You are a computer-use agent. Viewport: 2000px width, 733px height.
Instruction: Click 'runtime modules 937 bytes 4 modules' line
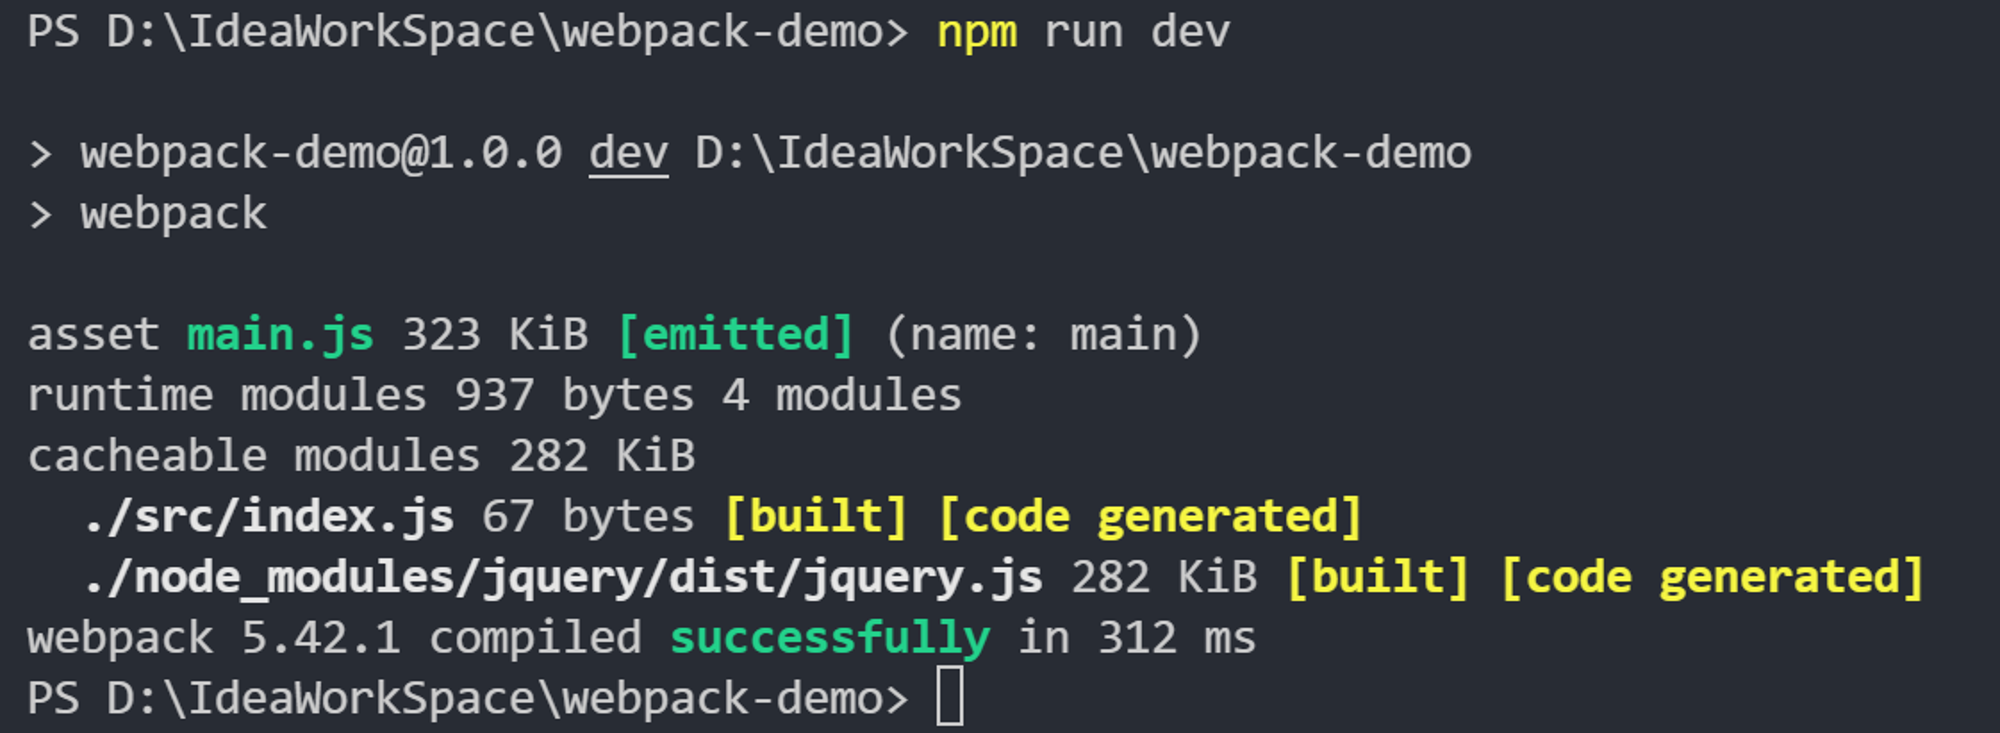495,396
